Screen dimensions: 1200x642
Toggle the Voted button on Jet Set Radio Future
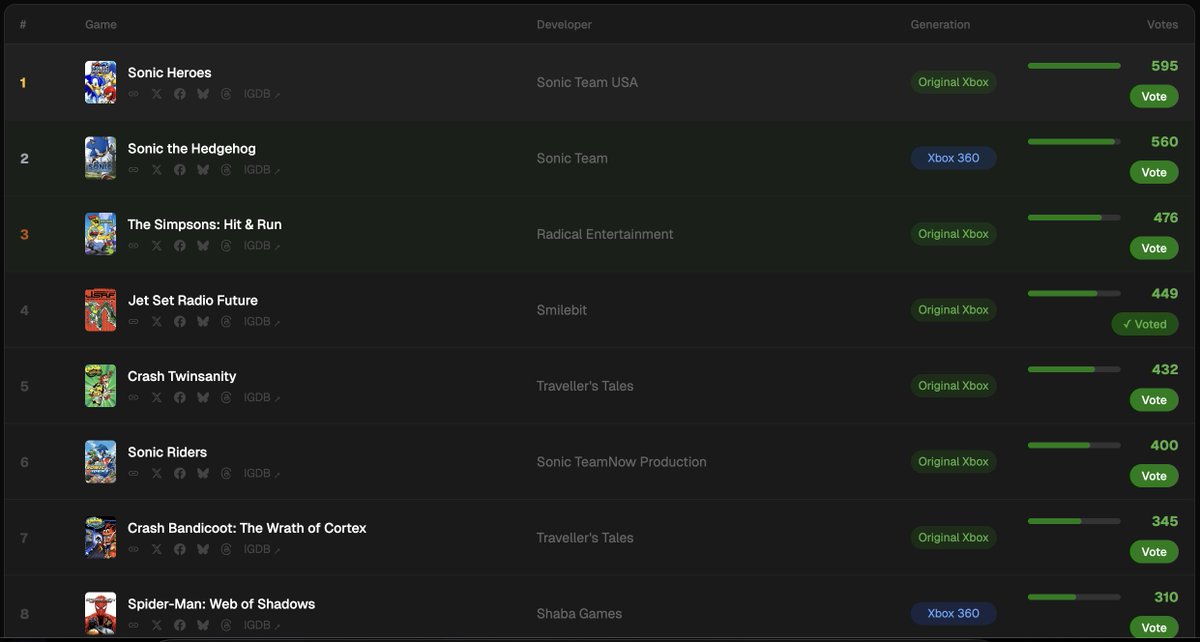pos(1145,325)
